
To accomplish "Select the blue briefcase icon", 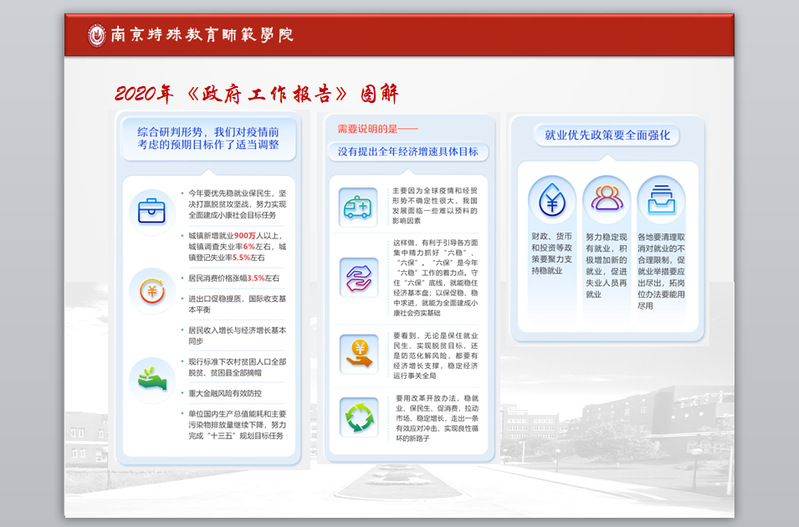I will tap(152, 210).
